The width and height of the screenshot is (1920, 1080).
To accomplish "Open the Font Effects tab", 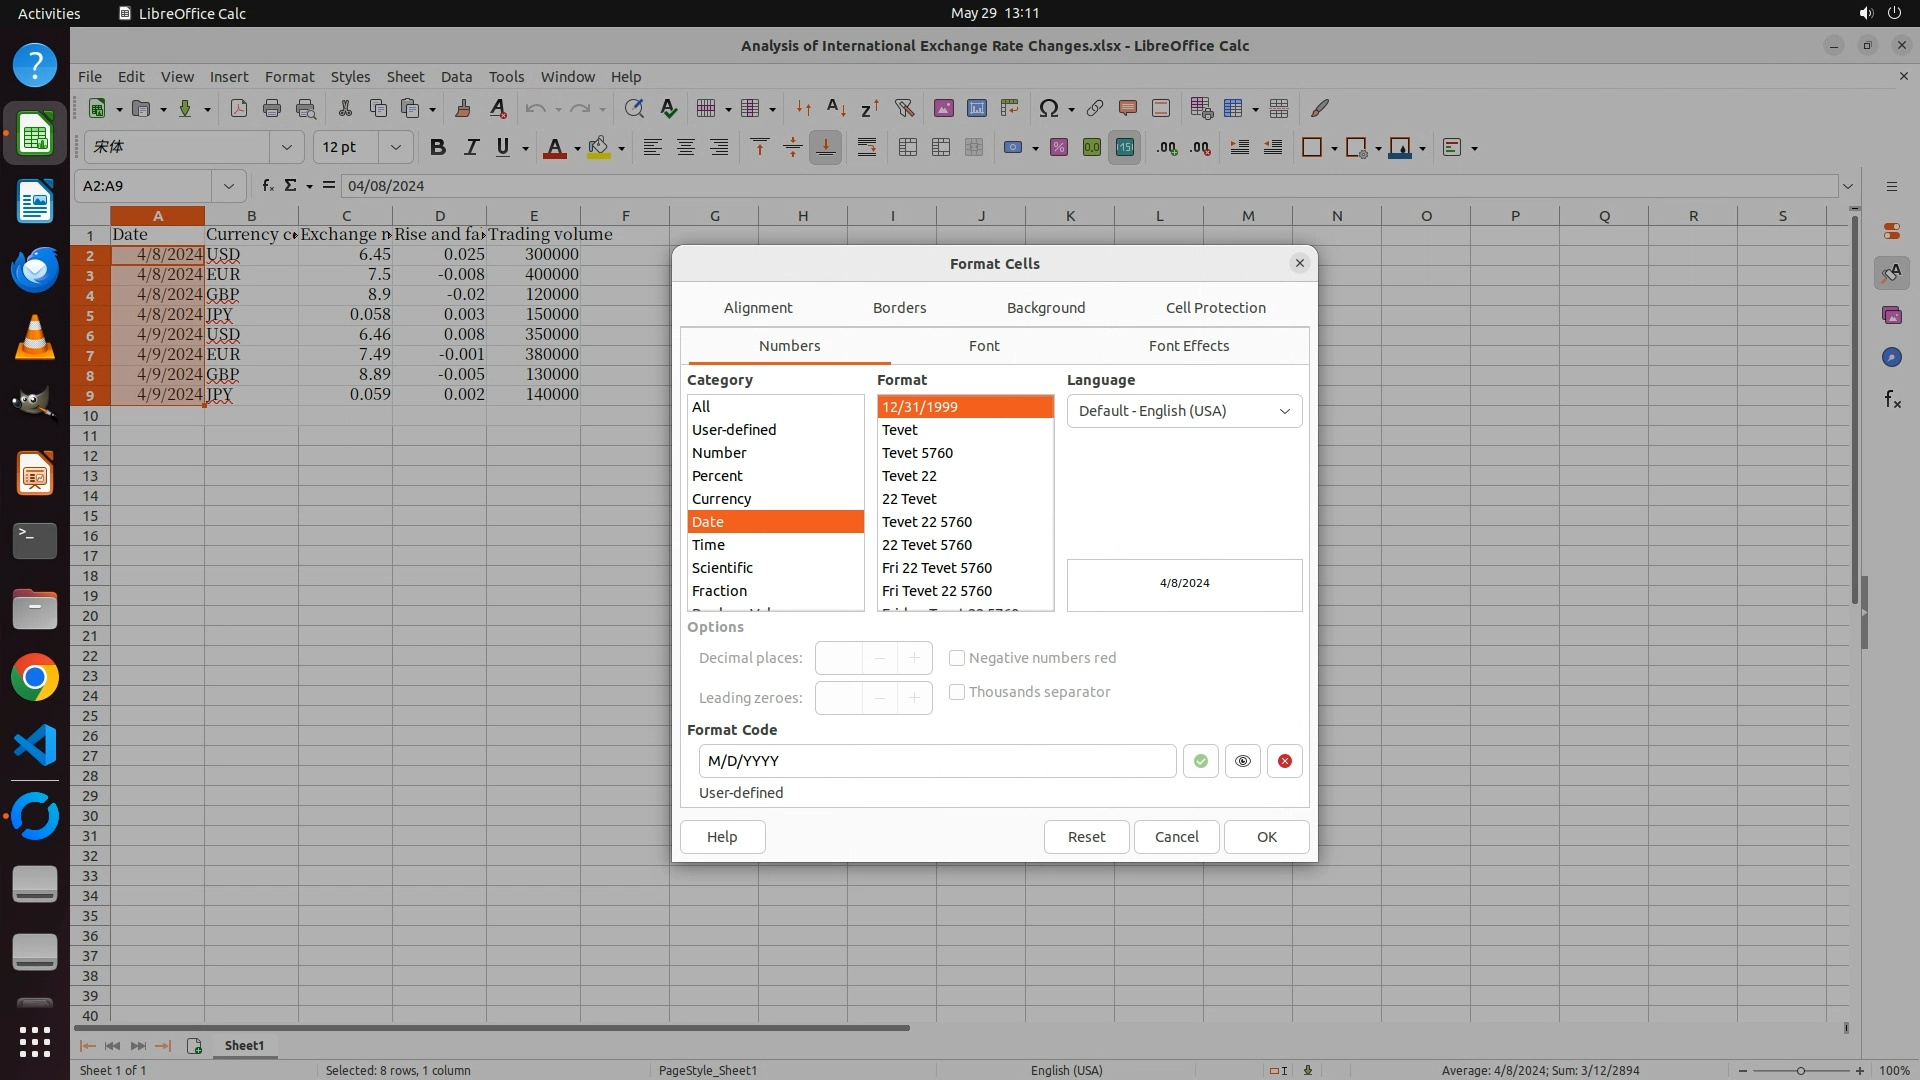I will tap(1188, 346).
